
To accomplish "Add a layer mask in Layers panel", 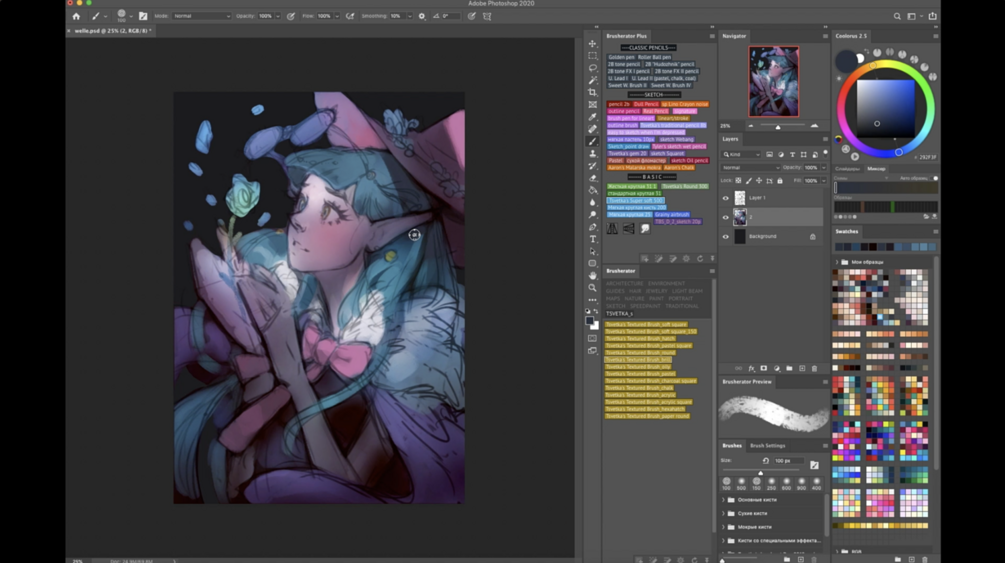I will pyautogui.click(x=763, y=369).
